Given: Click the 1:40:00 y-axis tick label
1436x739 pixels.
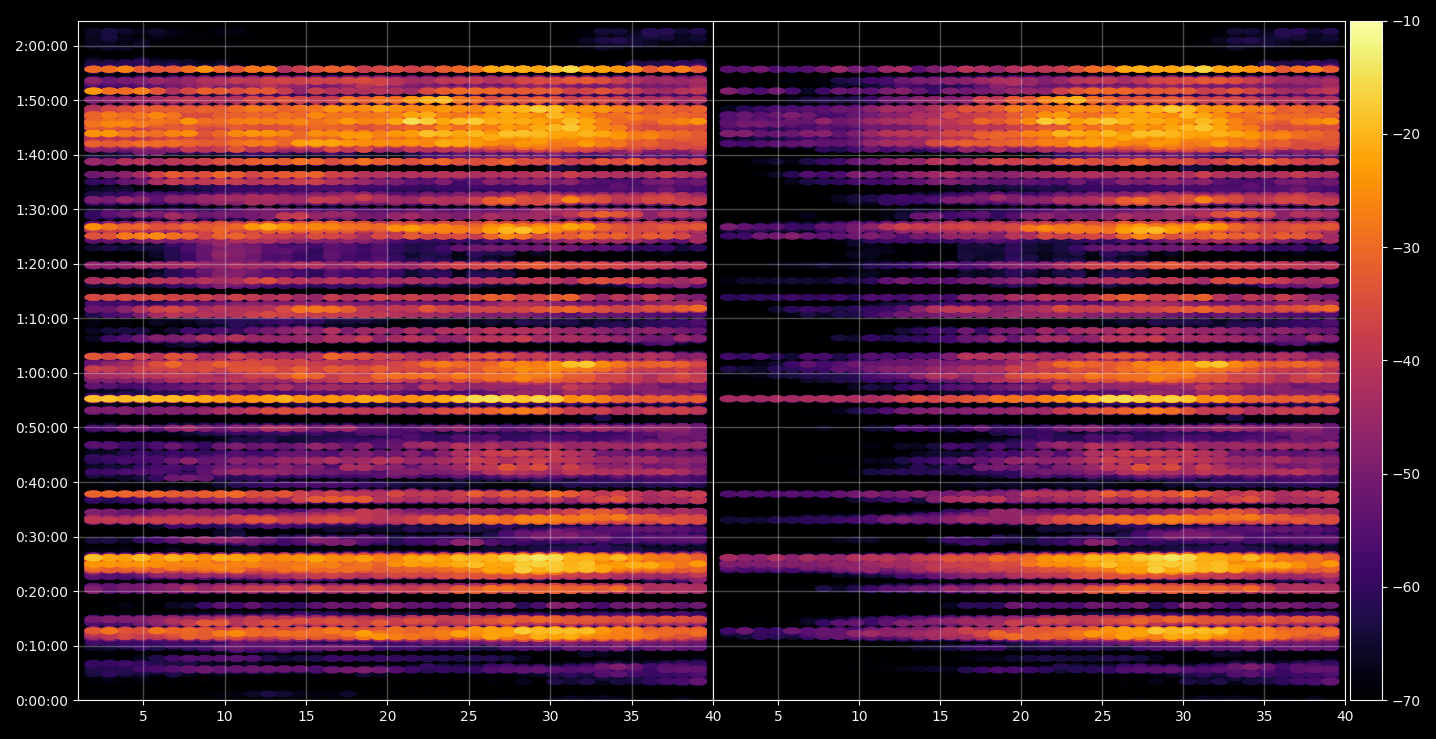Looking at the screenshot, I should pos(41,155).
